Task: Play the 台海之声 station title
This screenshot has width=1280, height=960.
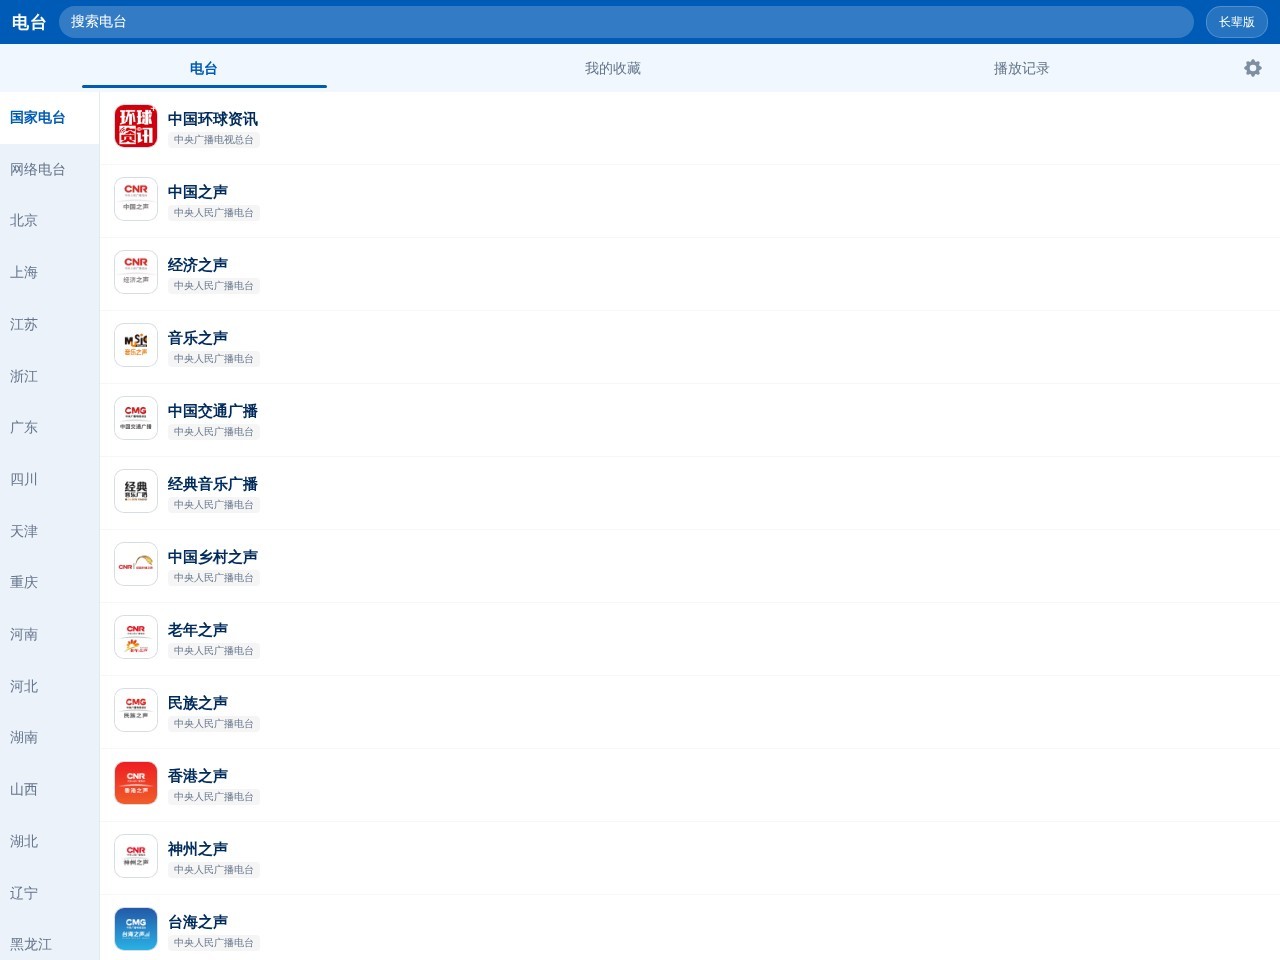Action: coord(198,922)
